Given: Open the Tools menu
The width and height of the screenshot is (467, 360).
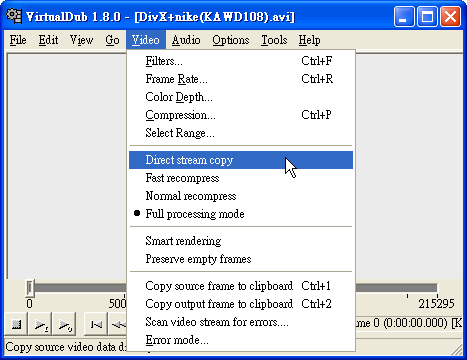Looking at the screenshot, I should click(x=274, y=40).
